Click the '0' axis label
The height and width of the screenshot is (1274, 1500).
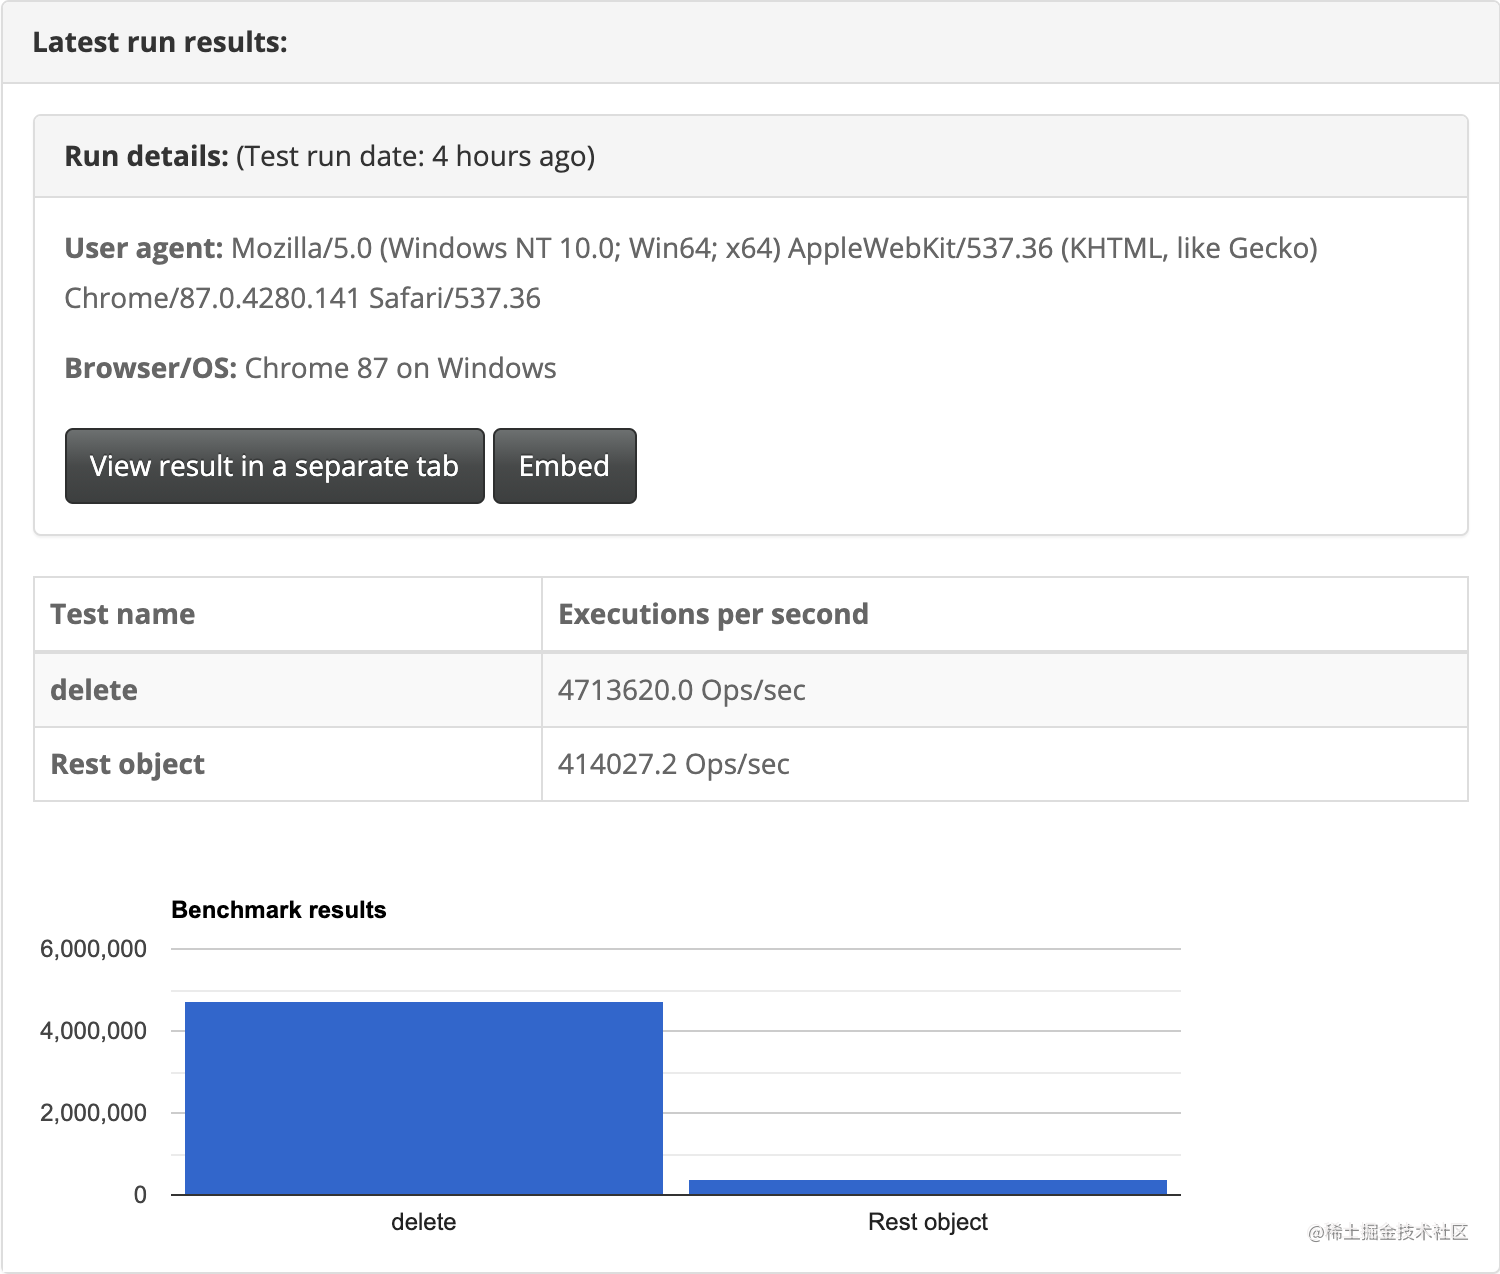pyautogui.click(x=140, y=1195)
